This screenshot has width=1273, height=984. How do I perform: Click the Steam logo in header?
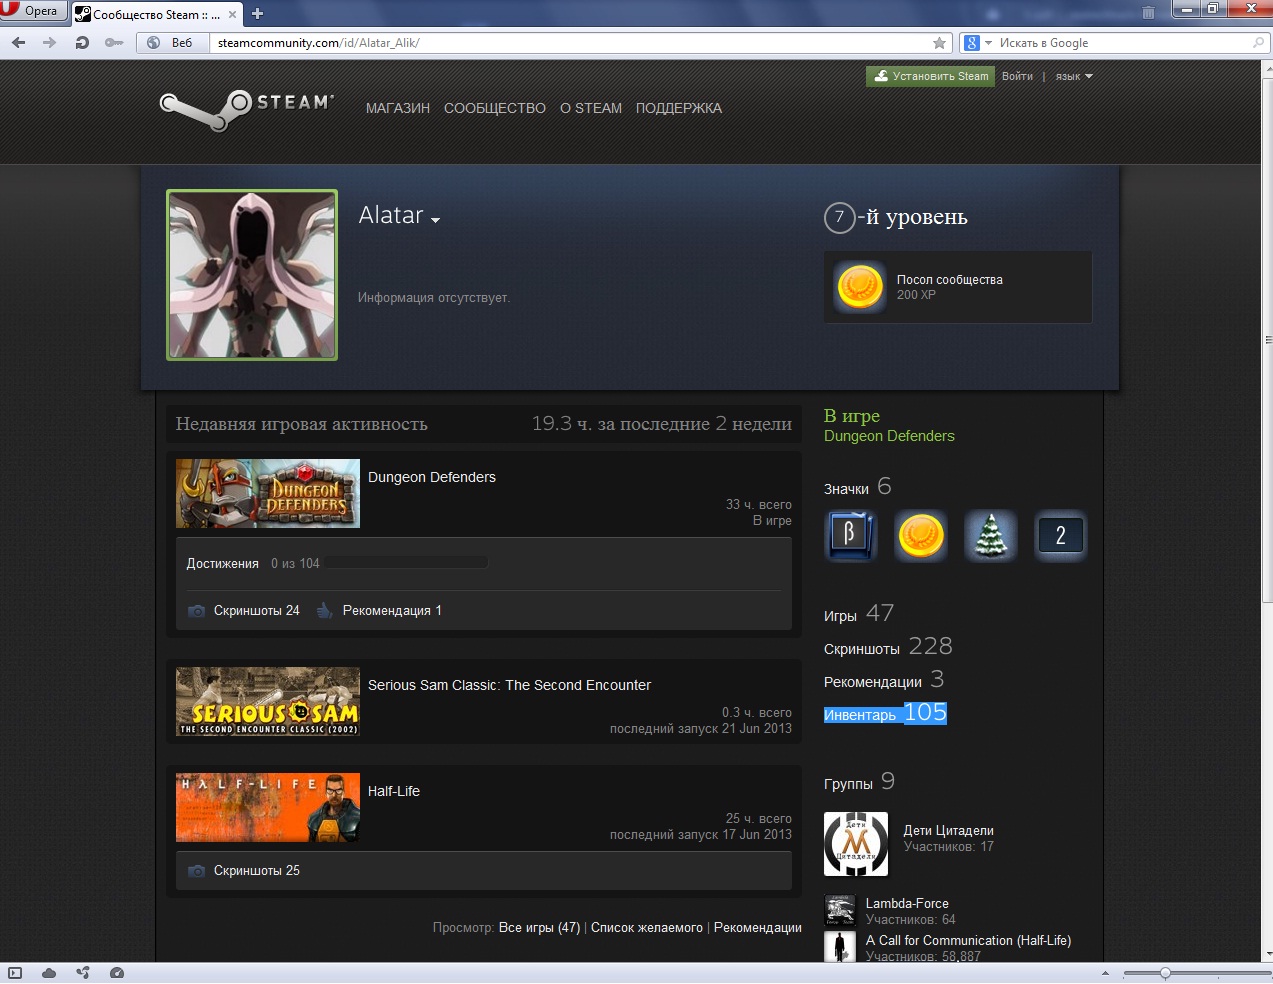pos(246,109)
